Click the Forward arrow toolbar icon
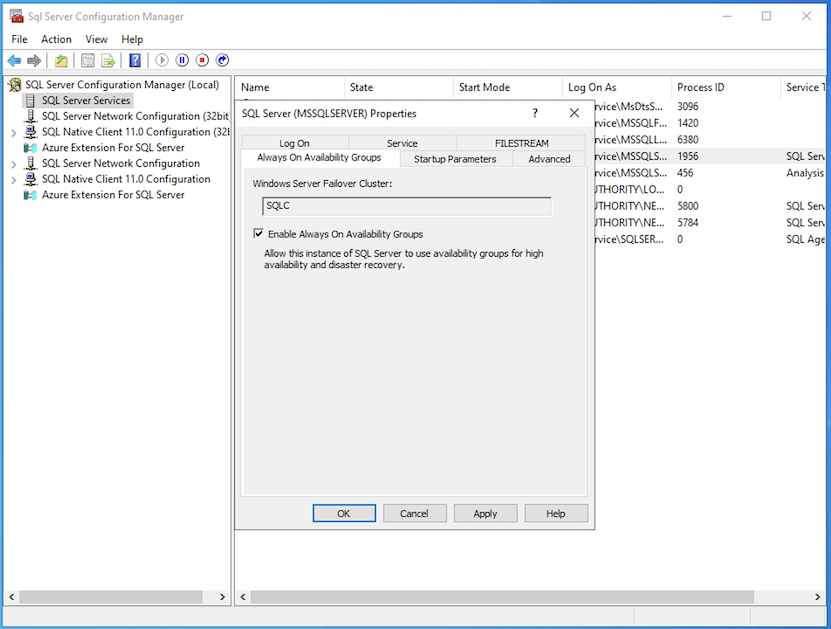This screenshot has width=831, height=629. point(34,60)
